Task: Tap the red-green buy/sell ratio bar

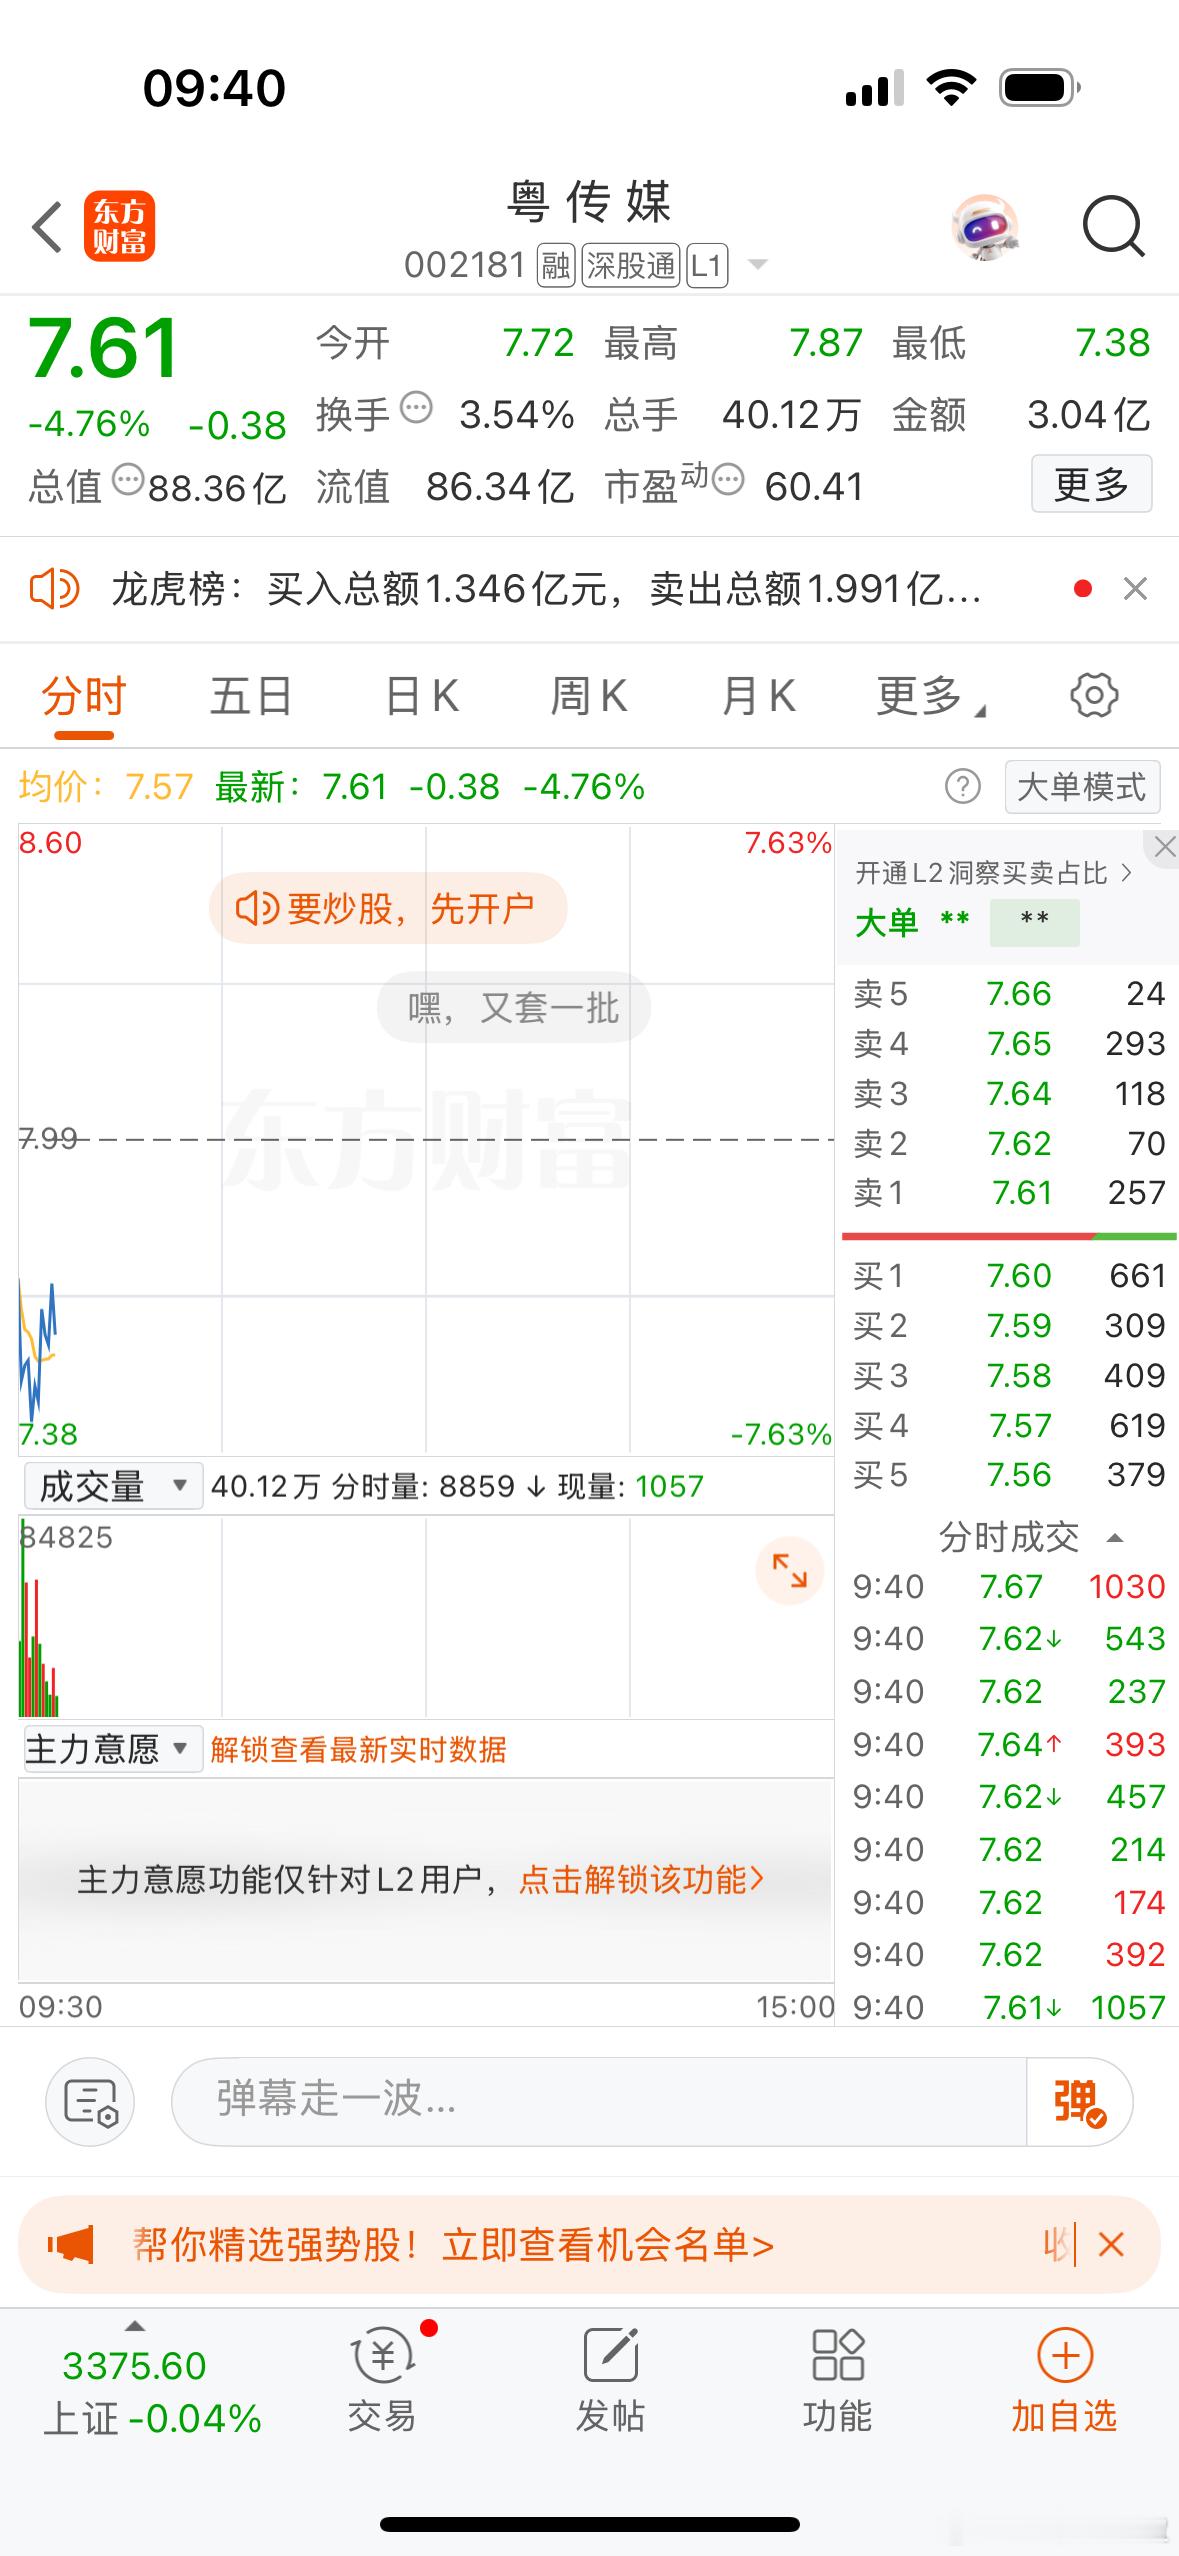Action: click(1009, 1237)
